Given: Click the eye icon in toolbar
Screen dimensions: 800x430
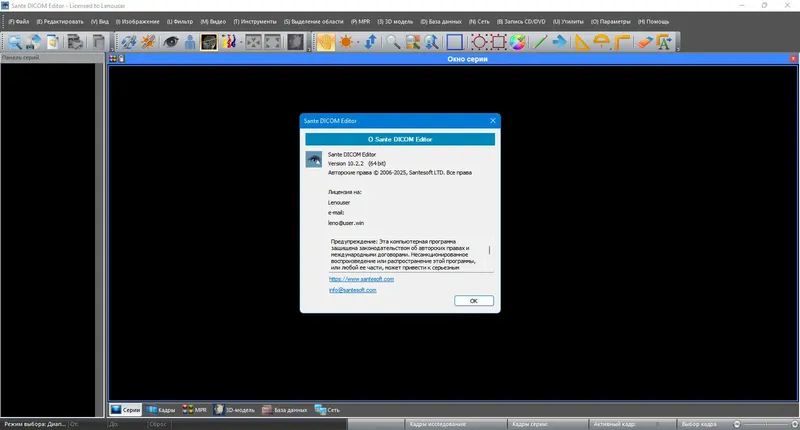Looking at the screenshot, I should tap(170, 42).
